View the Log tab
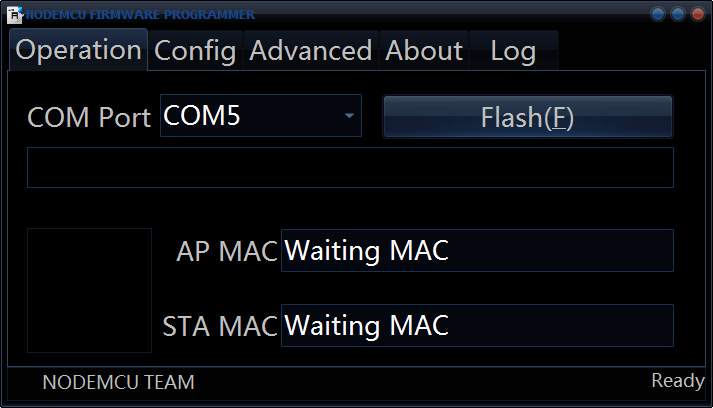The height and width of the screenshot is (408, 713). 513,50
